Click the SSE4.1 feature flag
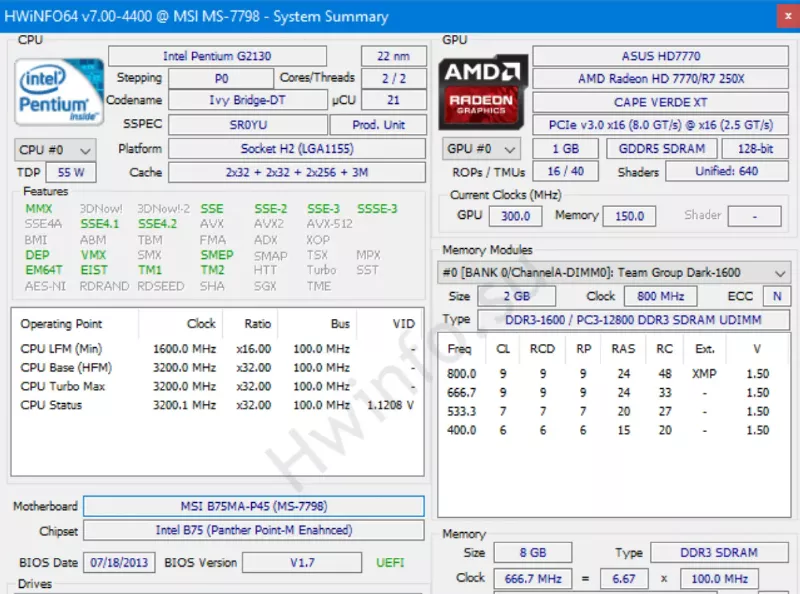The width and height of the screenshot is (800, 594). pos(99,224)
